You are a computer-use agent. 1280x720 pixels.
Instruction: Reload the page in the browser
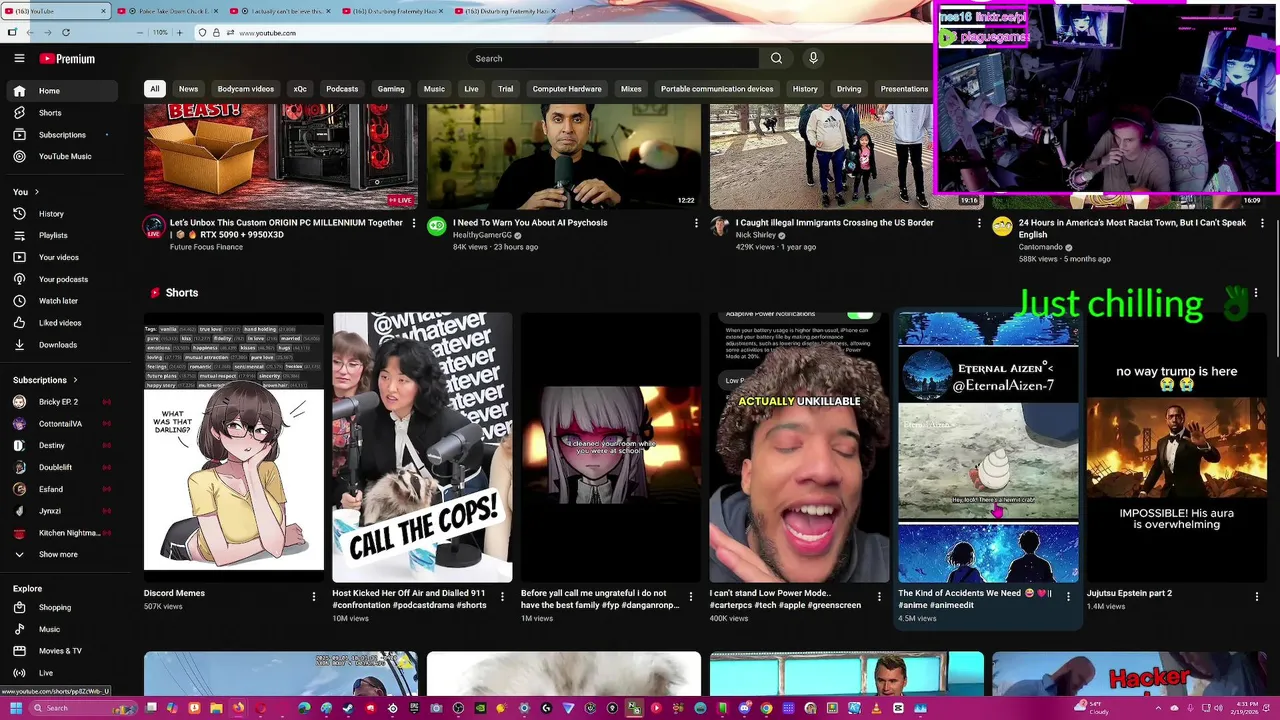[66, 33]
